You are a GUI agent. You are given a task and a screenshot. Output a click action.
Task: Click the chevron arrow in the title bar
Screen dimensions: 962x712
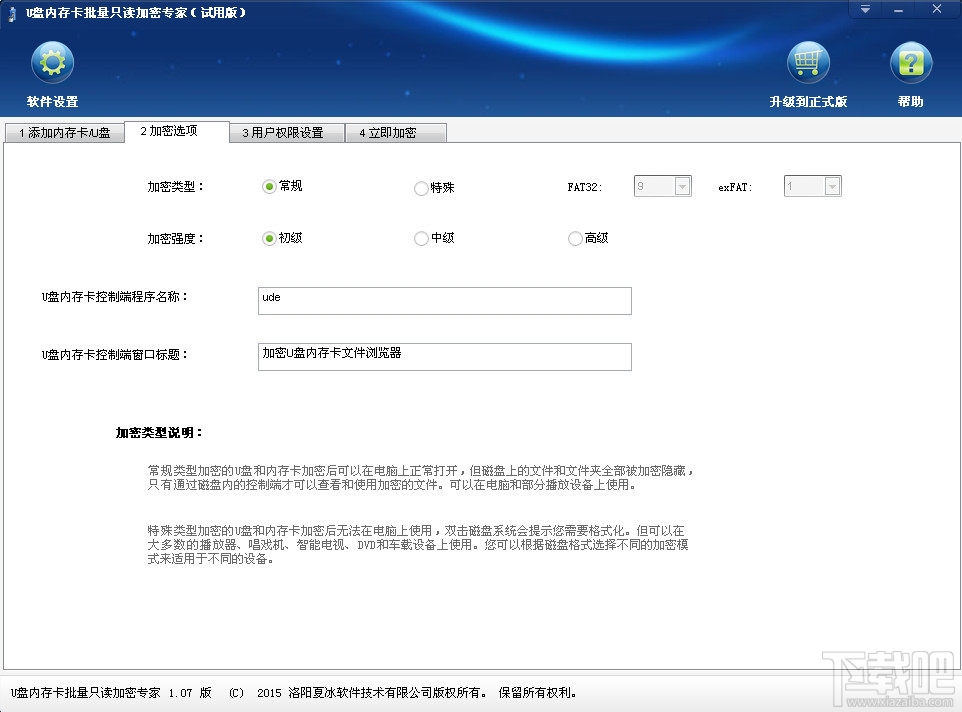click(864, 9)
